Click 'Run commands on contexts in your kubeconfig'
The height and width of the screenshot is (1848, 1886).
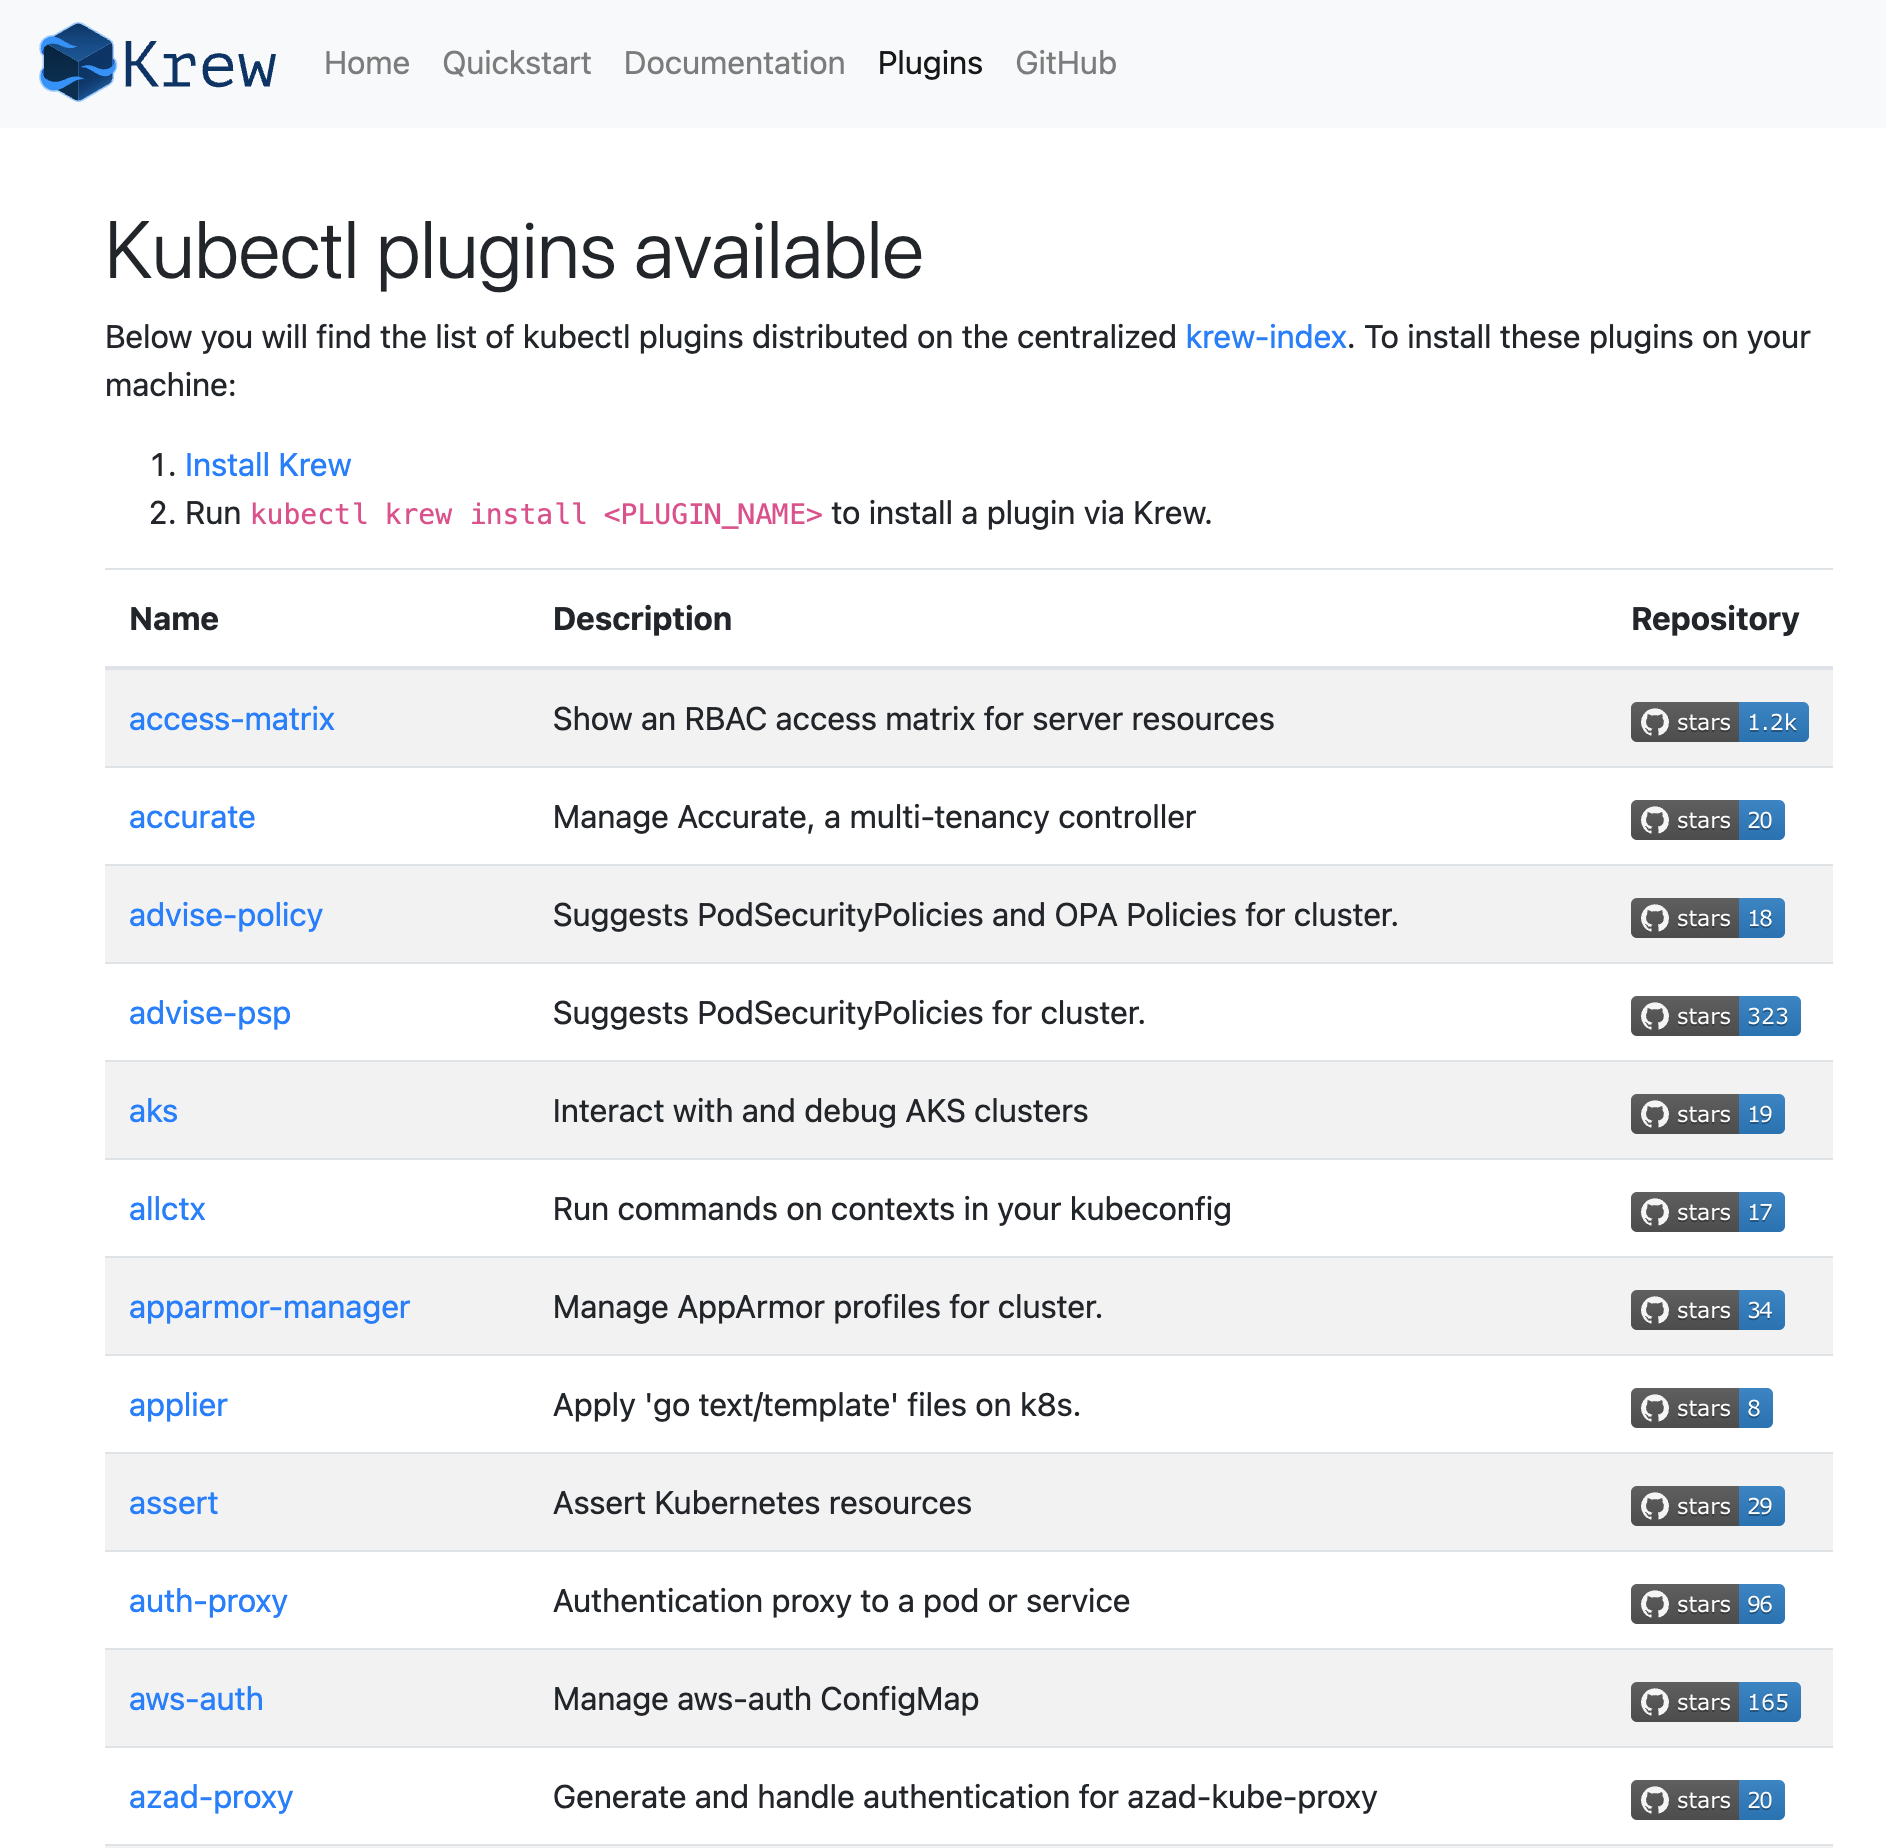[892, 1209]
